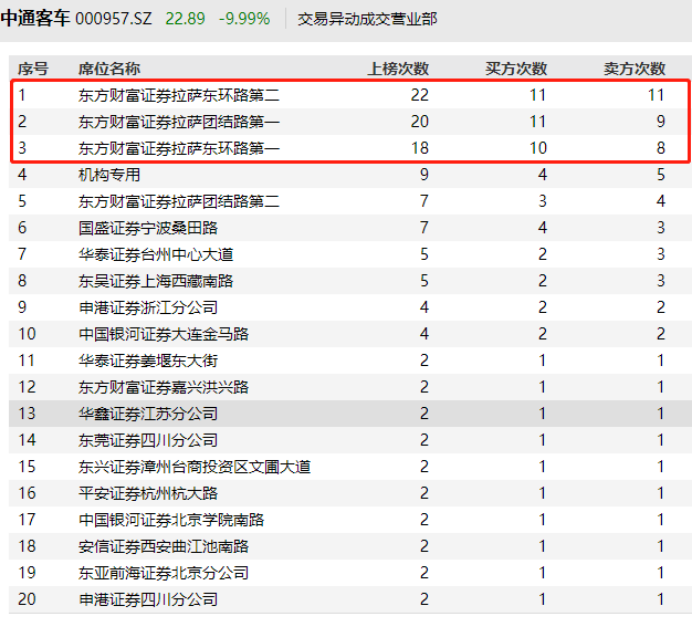This screenshot has height=627, width=693.
Task: Select row 东方财富证券拉萨东环路第一
Action: tap(350, 148)
